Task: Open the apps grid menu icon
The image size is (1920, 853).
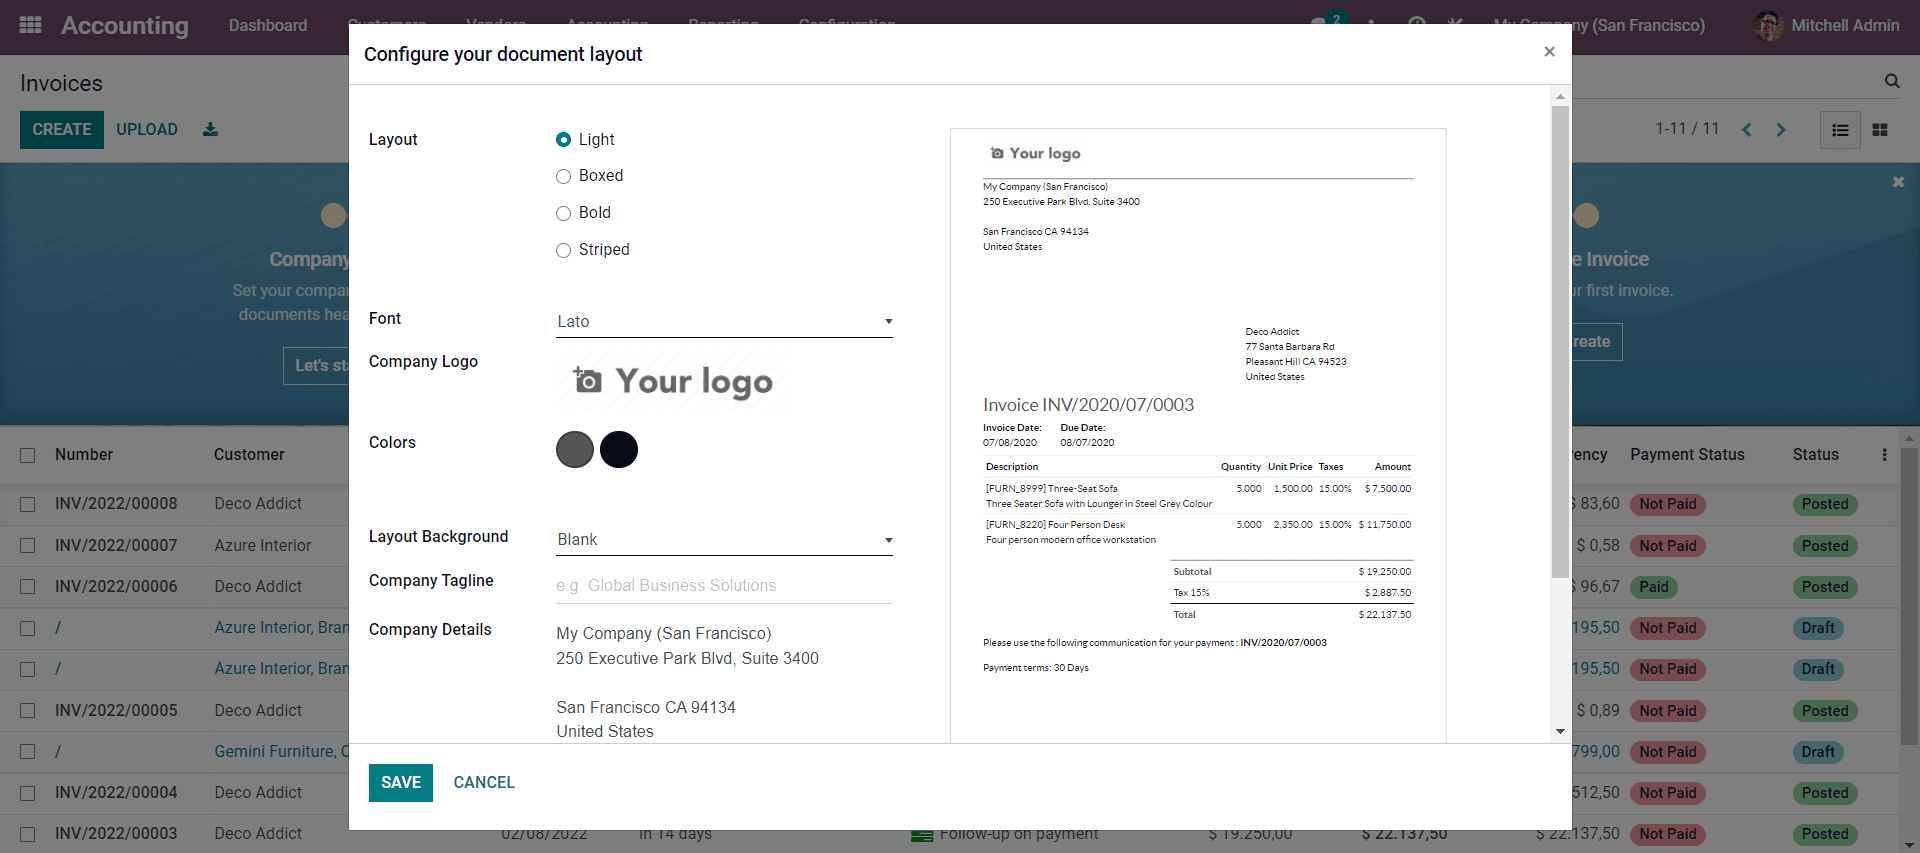Action: coord(31,25)
